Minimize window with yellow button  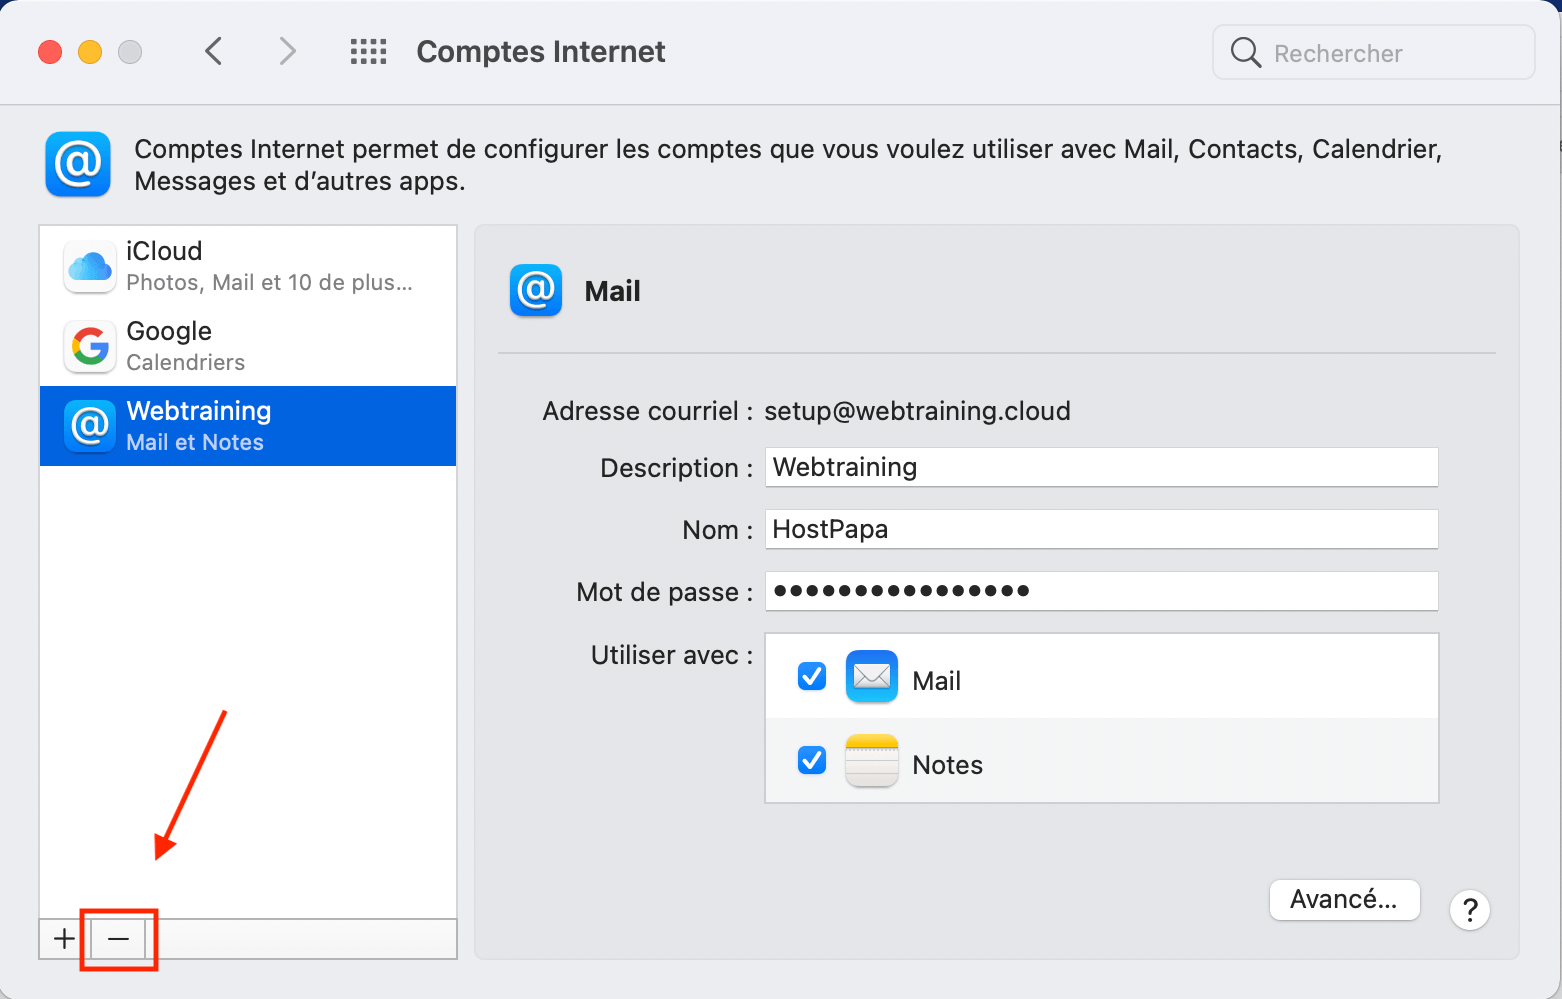coord(90,52)
